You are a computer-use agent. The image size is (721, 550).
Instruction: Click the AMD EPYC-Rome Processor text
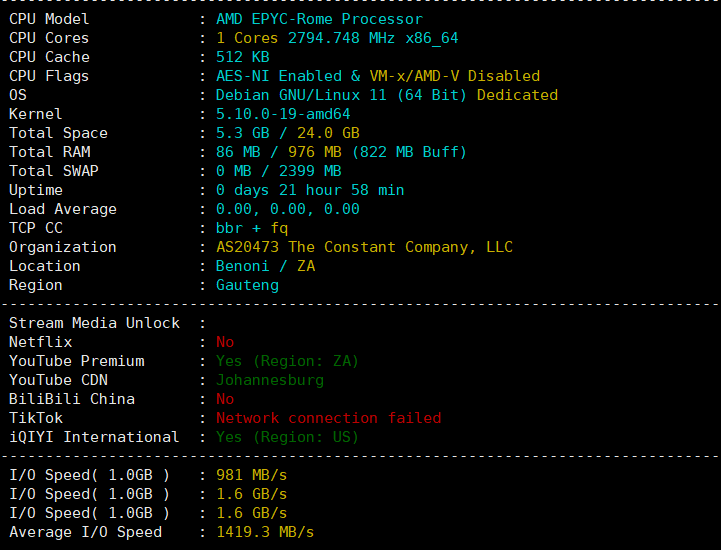tap(319, 19)
